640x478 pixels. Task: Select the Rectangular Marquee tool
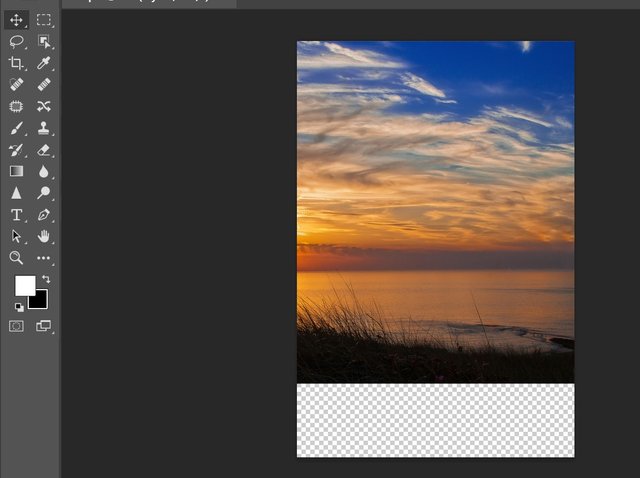44,20
